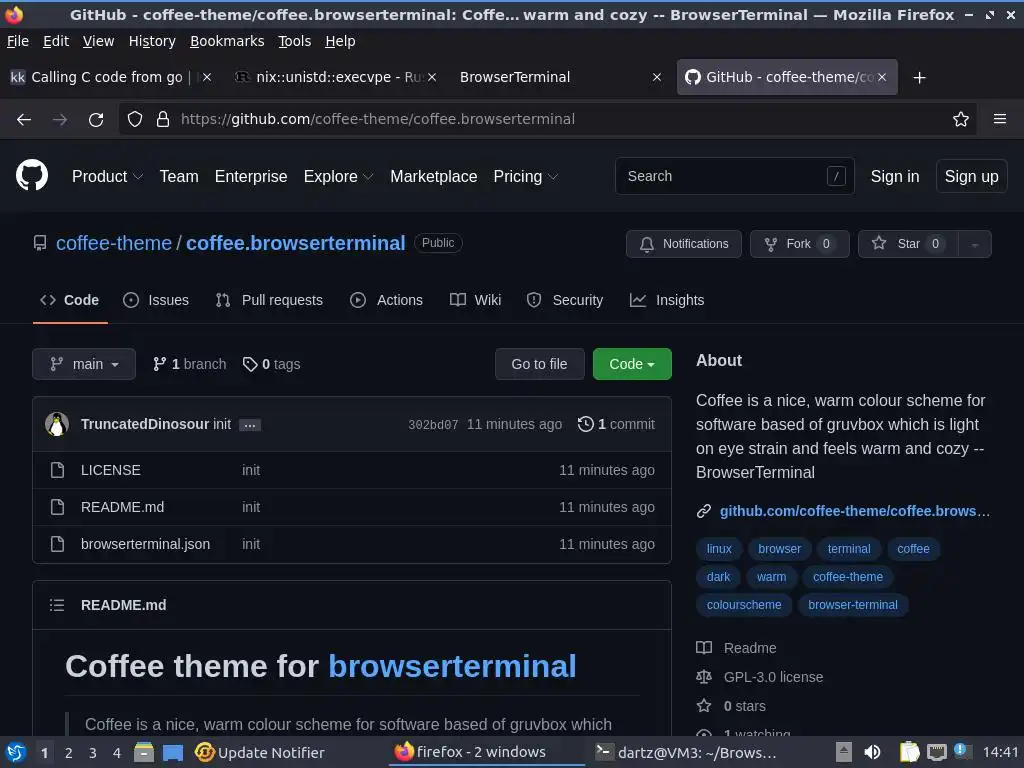Image resolution: width=1024 pixels, height=768 pixels.
Task: View site security padlock info
Action: [x=163, y=120]
